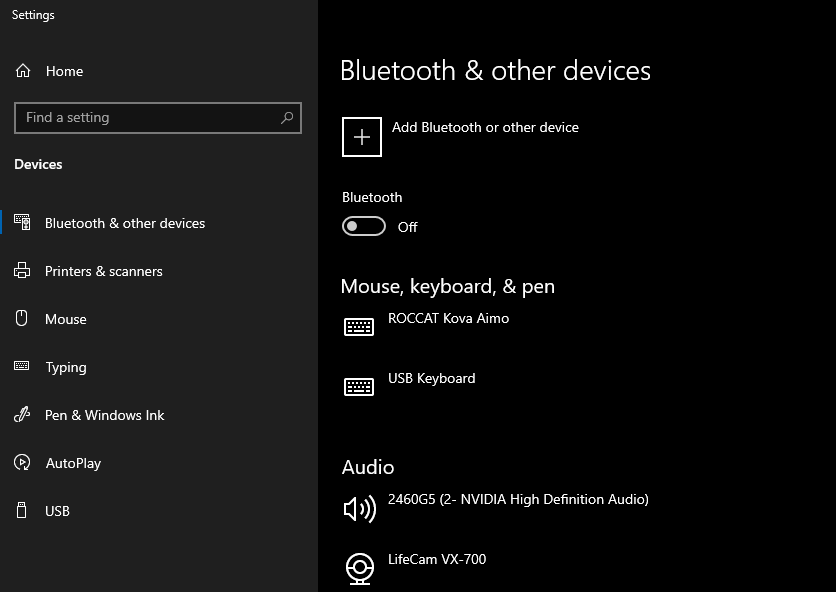This screenshot has height=592, width=836.
Task: Click the Typing keyboard icon
Action: tap(21, 367)
